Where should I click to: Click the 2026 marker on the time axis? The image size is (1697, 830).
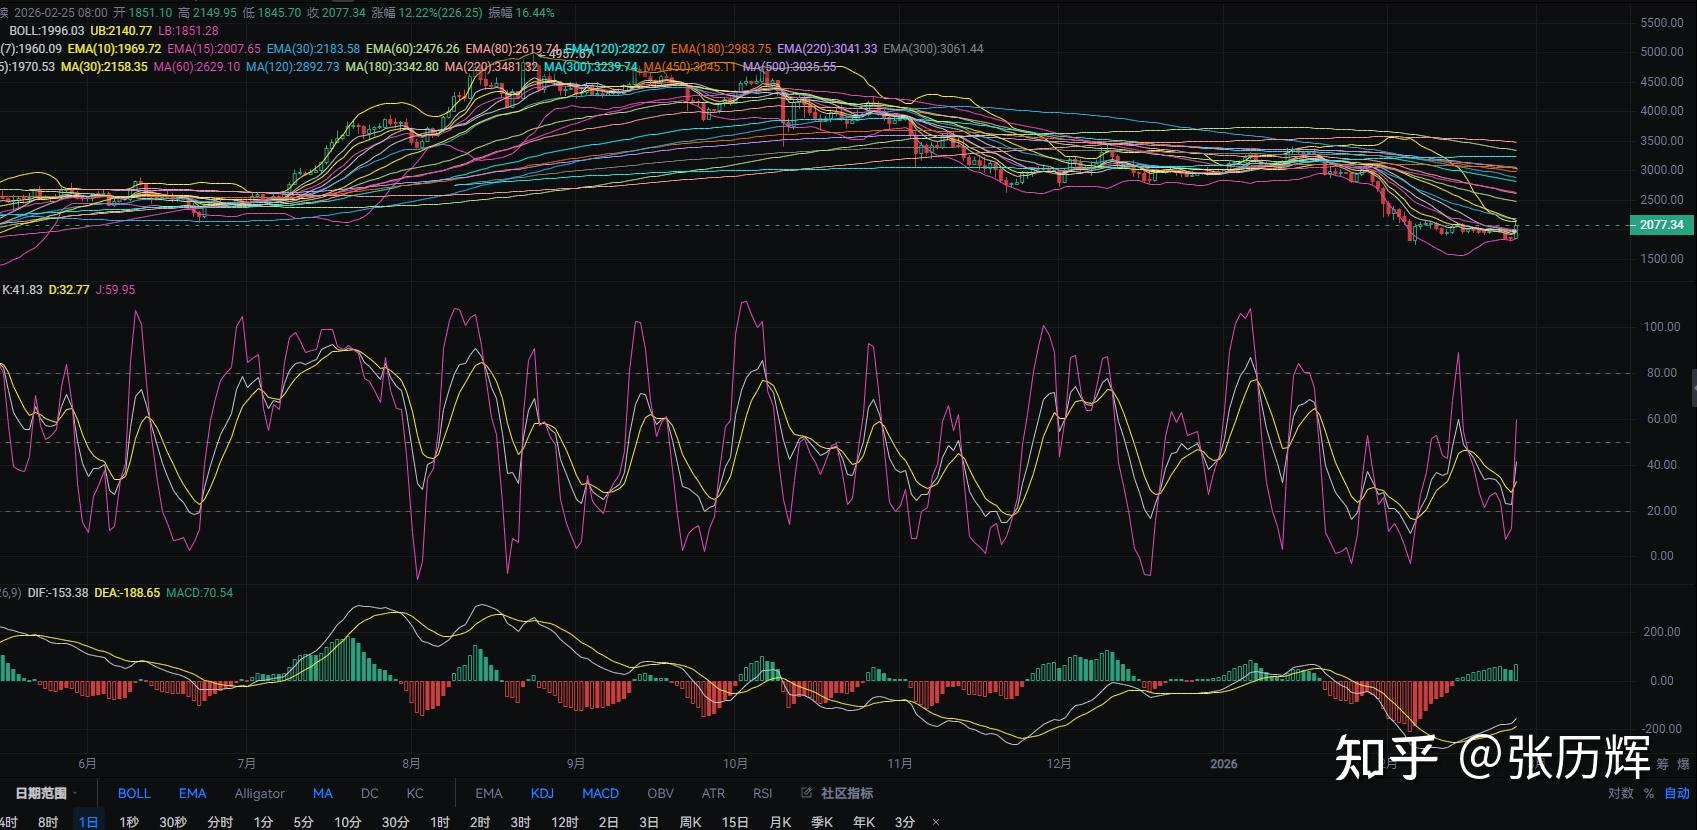[x=1223, y=764]
